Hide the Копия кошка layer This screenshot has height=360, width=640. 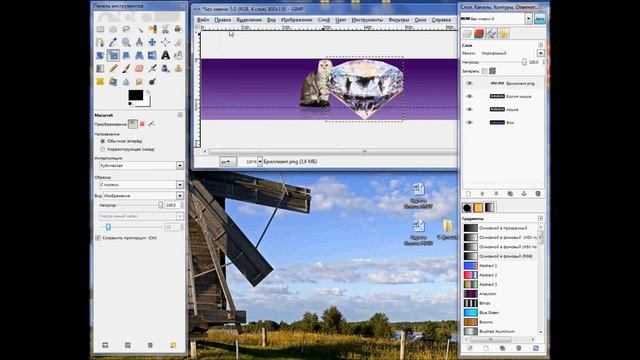click(x=469, y=96)
